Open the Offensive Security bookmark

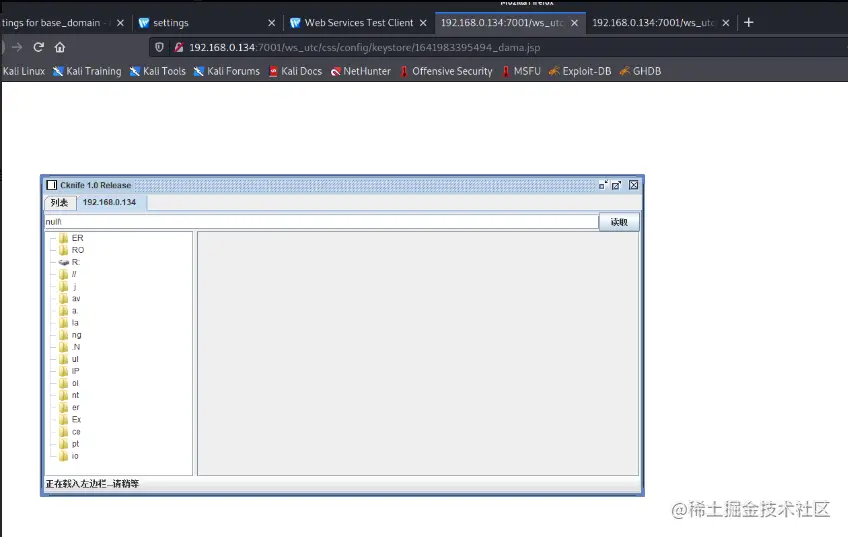click(x=446, y=71)
